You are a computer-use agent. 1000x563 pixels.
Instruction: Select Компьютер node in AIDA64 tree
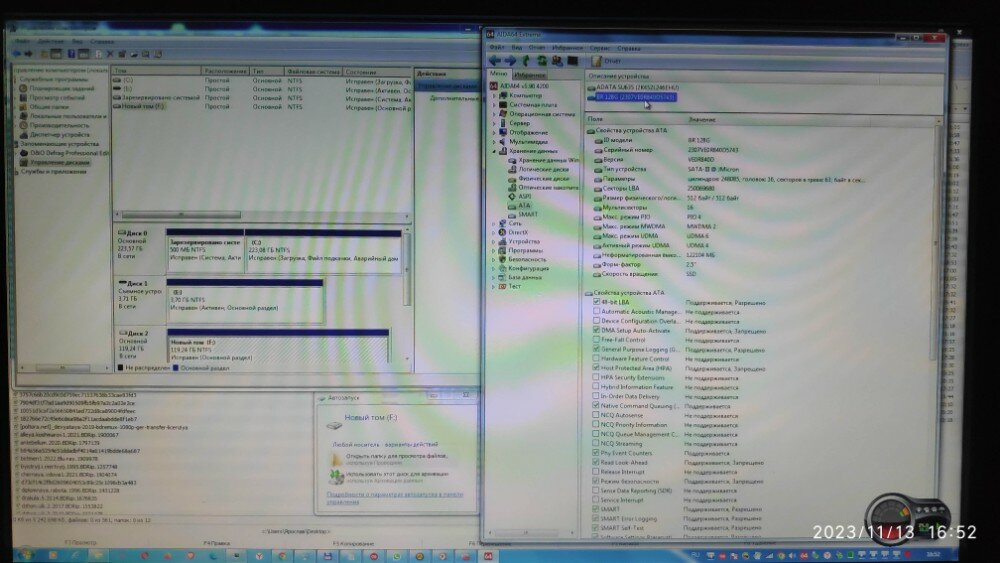click(x=526, y=95)
